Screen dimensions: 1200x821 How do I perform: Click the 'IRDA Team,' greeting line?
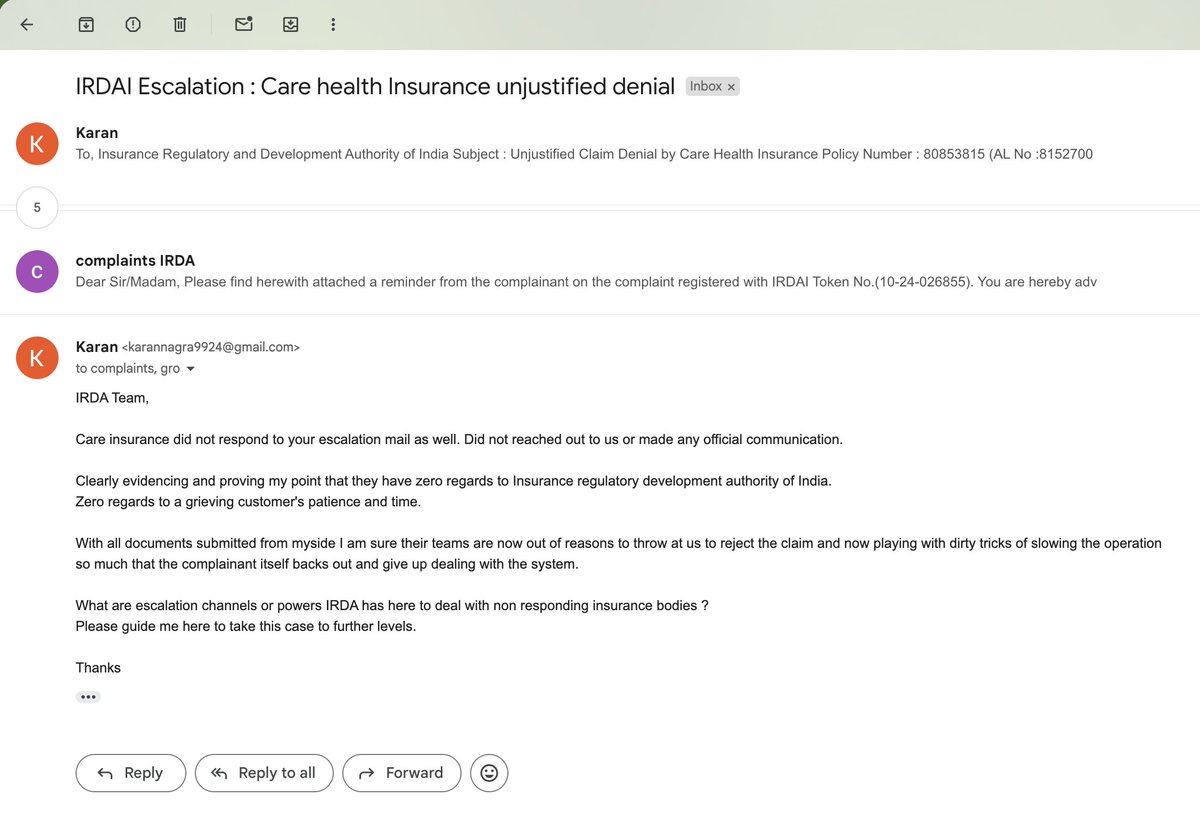point(112,398)
